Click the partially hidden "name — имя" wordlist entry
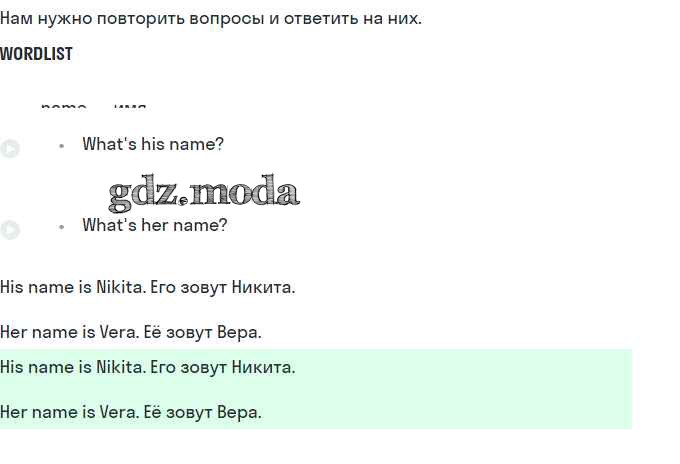The image size is (680, 464). click(94, 106)
